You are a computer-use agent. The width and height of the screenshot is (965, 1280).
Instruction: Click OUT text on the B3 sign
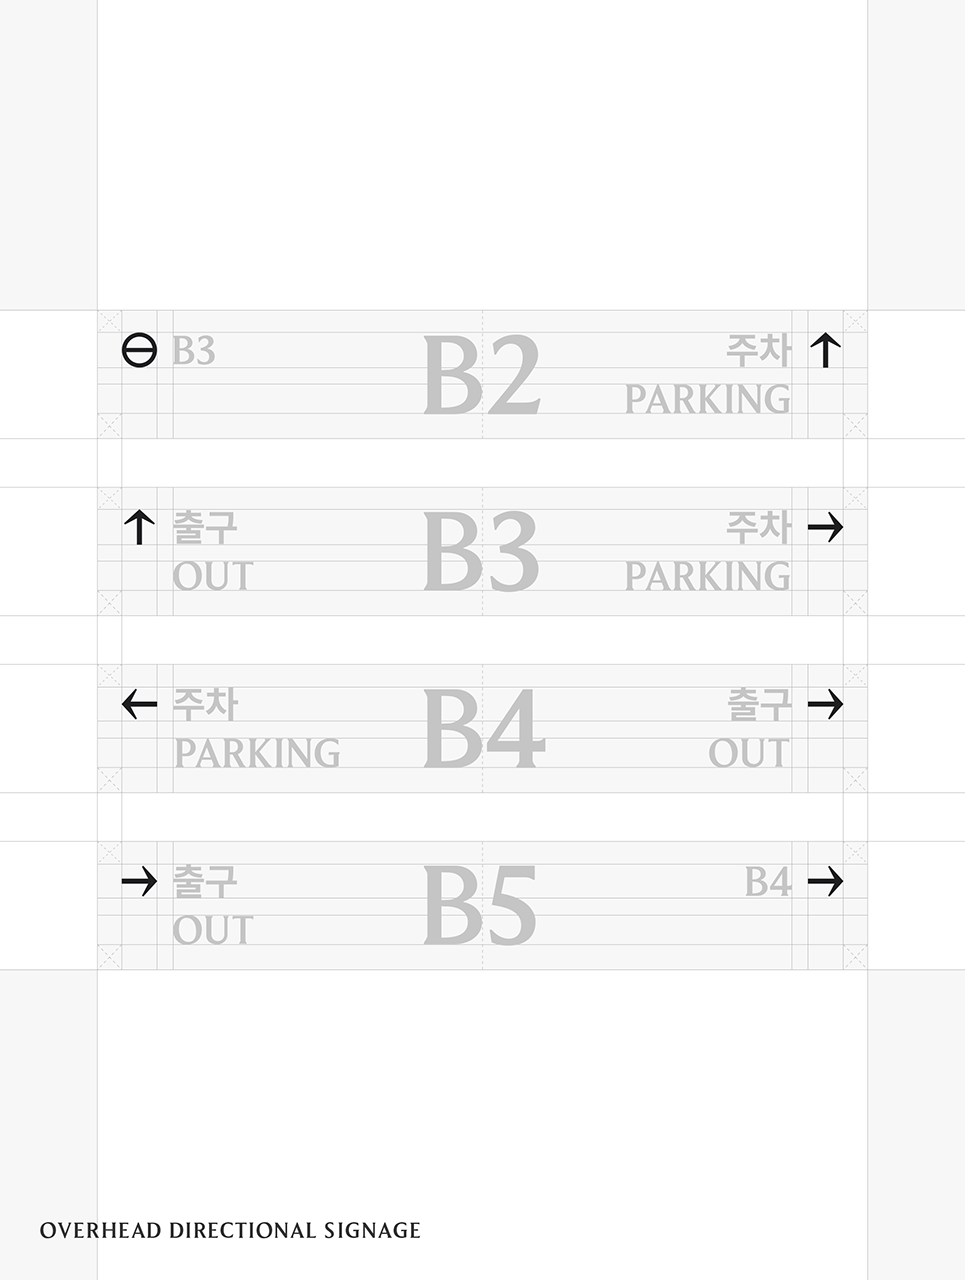point(213,576)
